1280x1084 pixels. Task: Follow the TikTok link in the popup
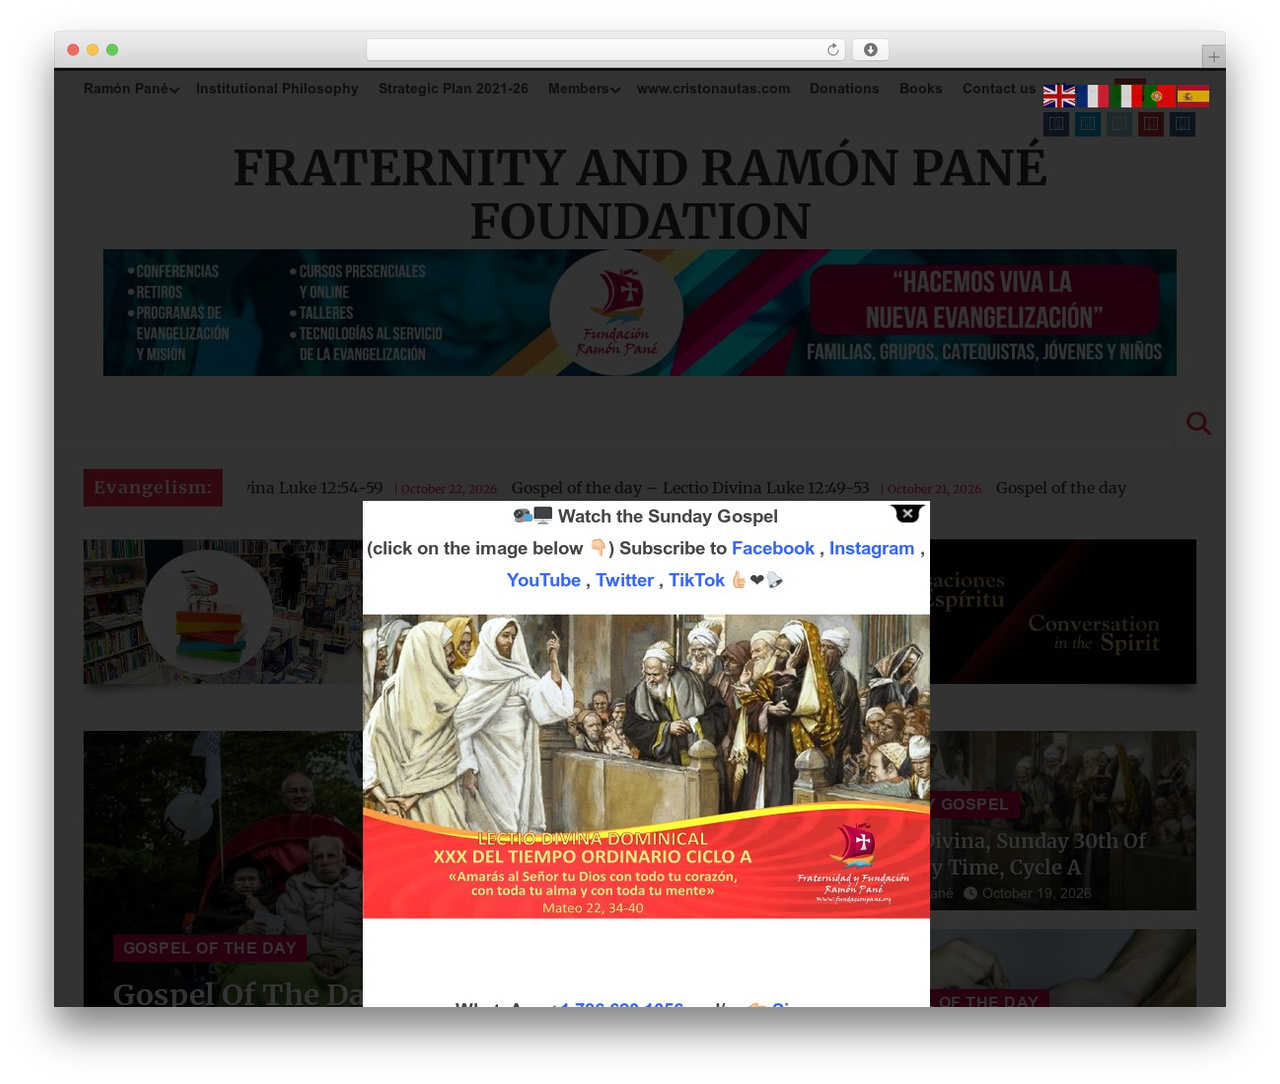tap(697, 580)
